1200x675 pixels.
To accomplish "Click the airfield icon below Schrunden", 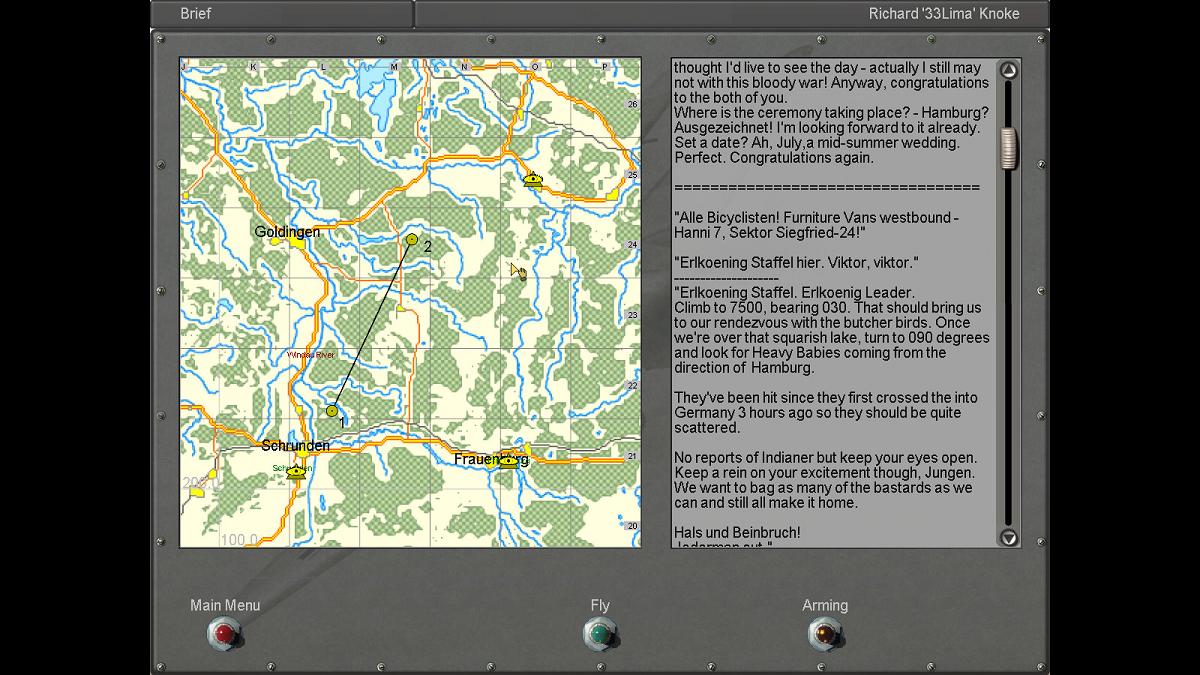I will pyautogui.click(x=296, y=472).
